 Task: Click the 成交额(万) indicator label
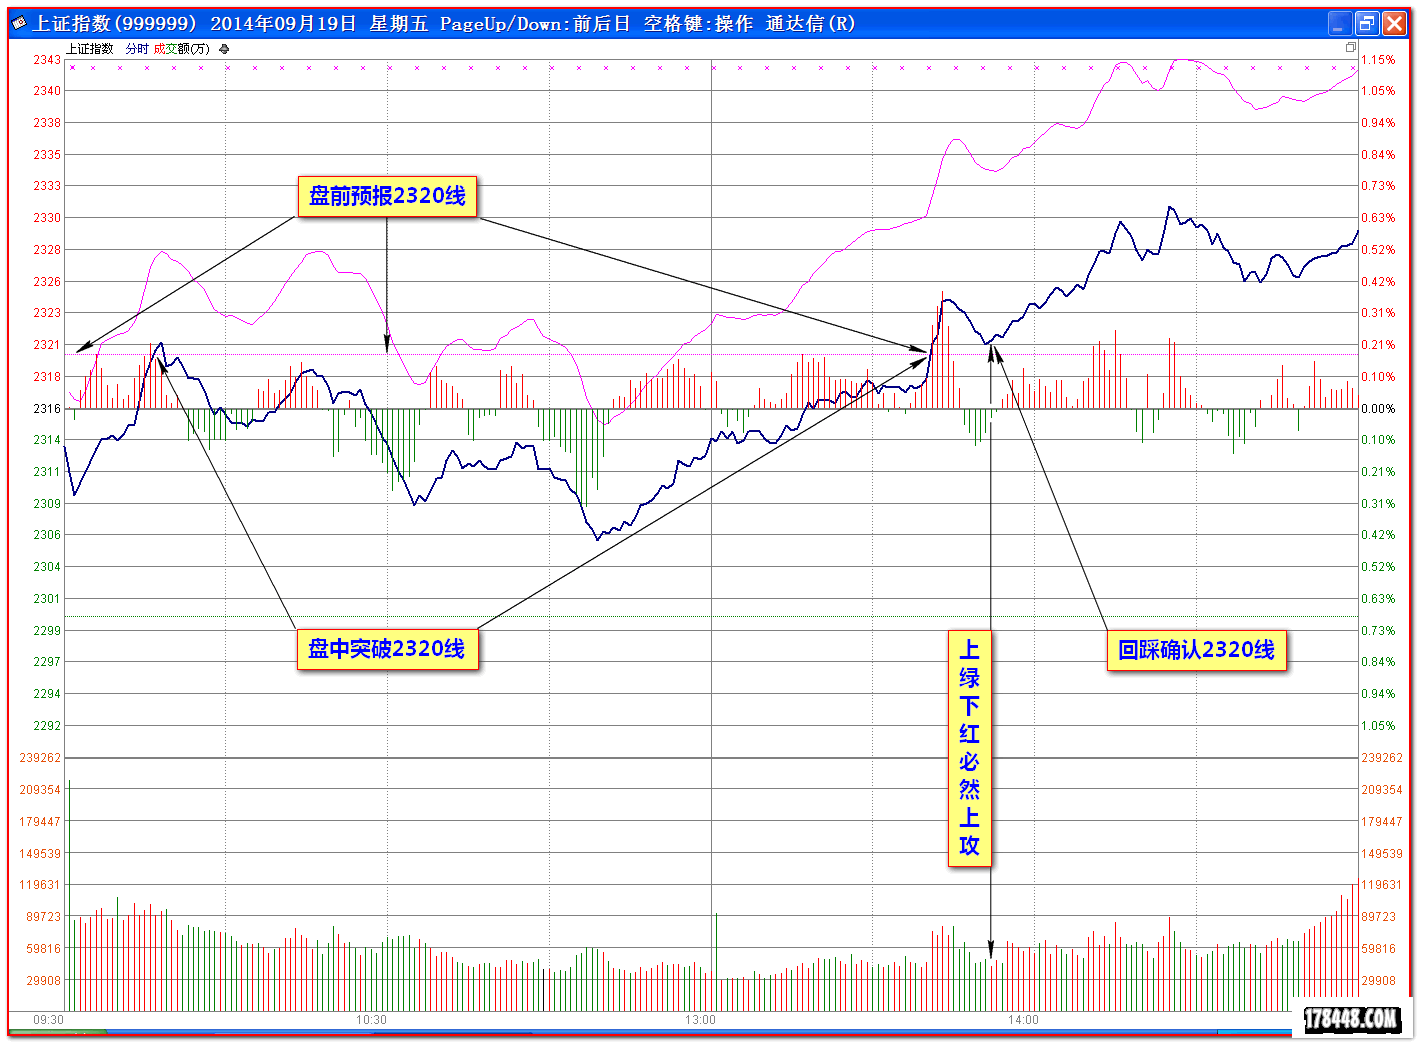pos(182,48)
